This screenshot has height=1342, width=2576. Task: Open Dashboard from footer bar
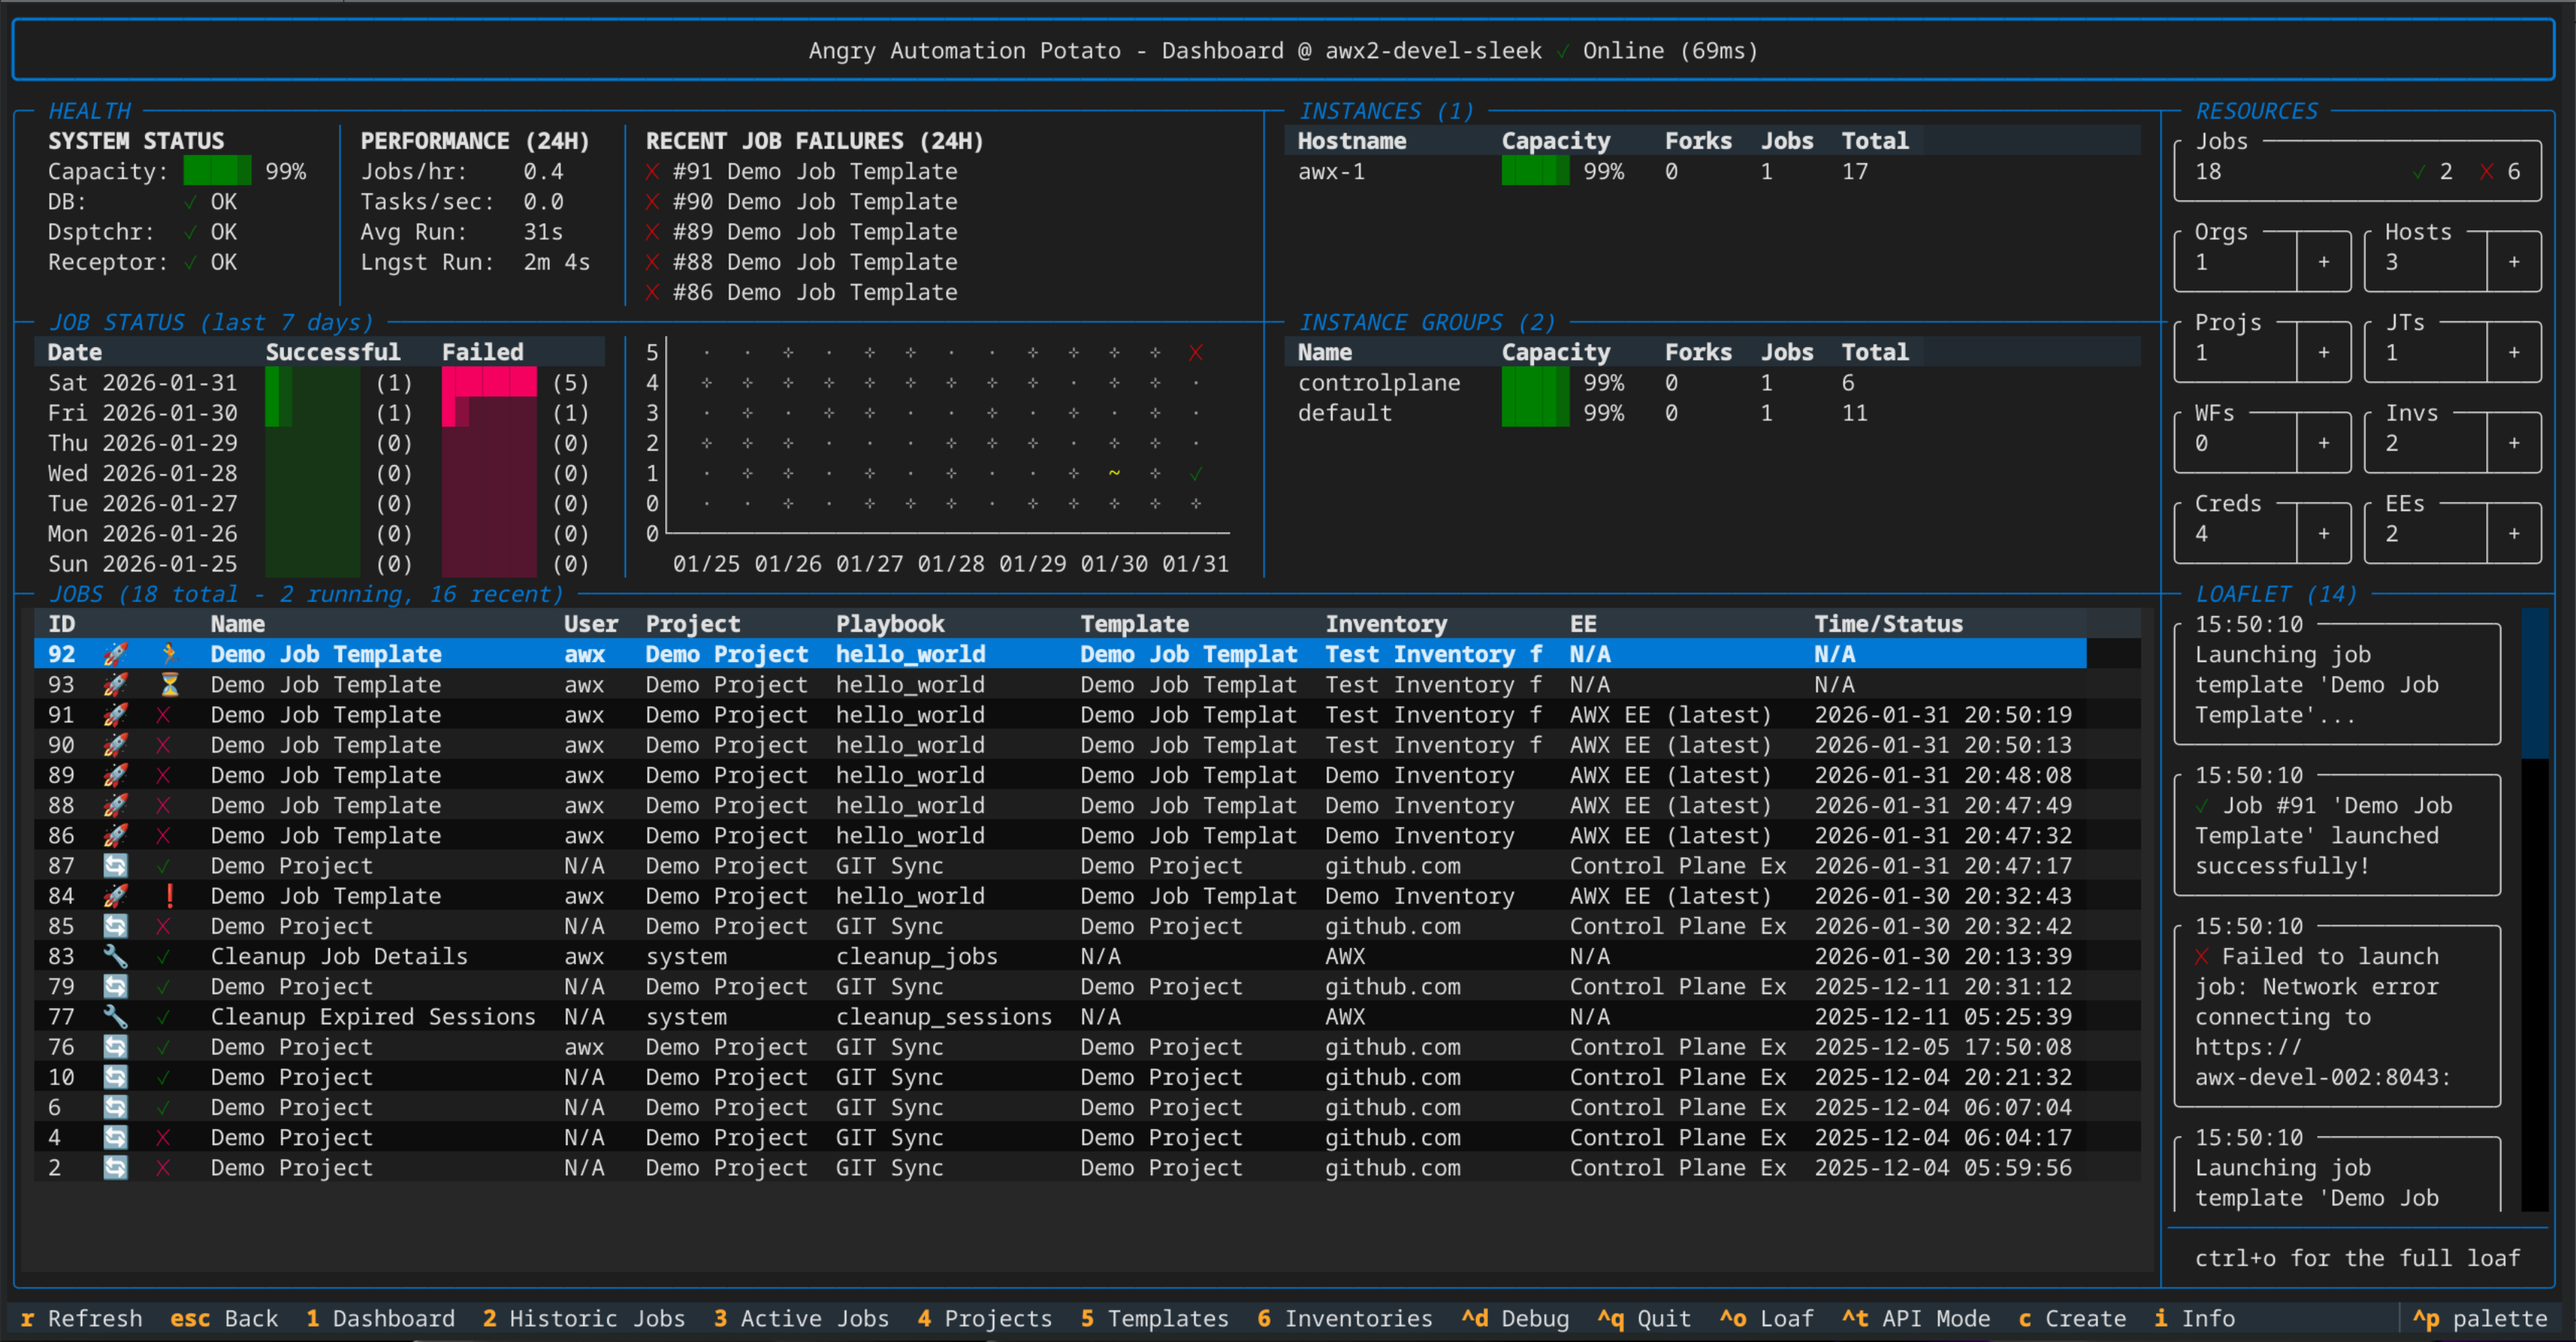point(380,1319)
